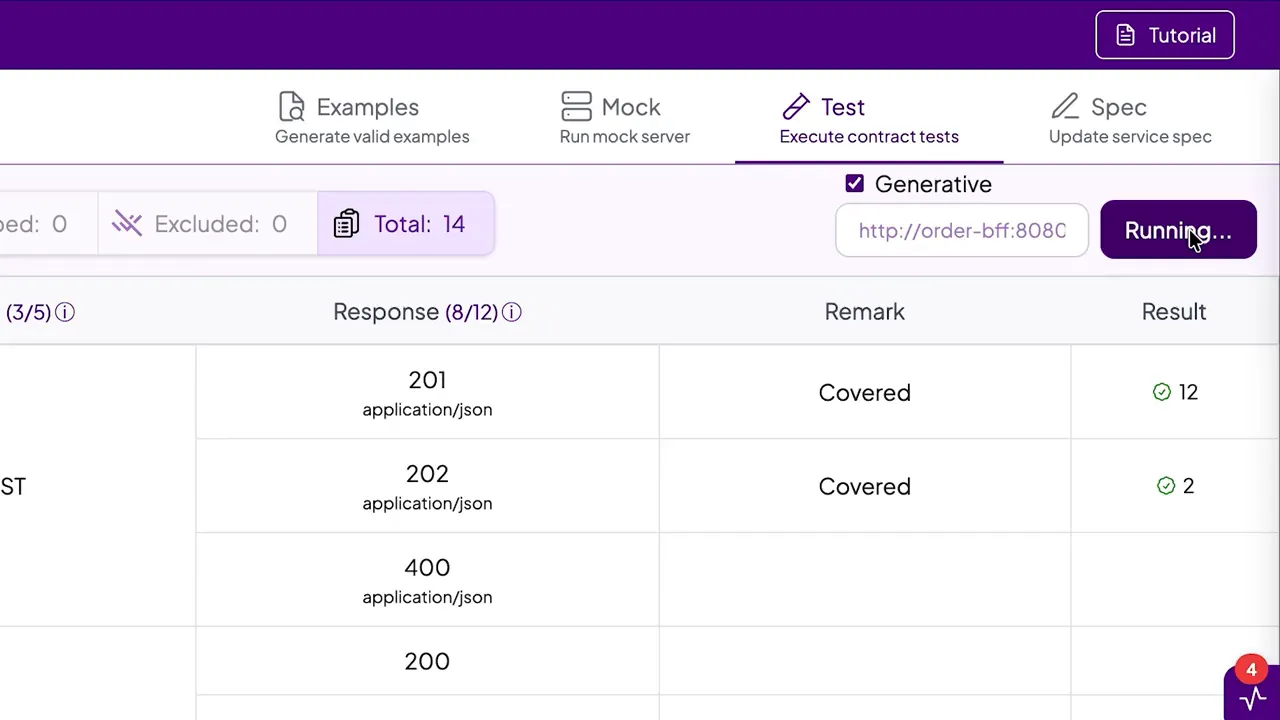
Task: Select the 201 application/json response row
Action: tap(427, 392)
